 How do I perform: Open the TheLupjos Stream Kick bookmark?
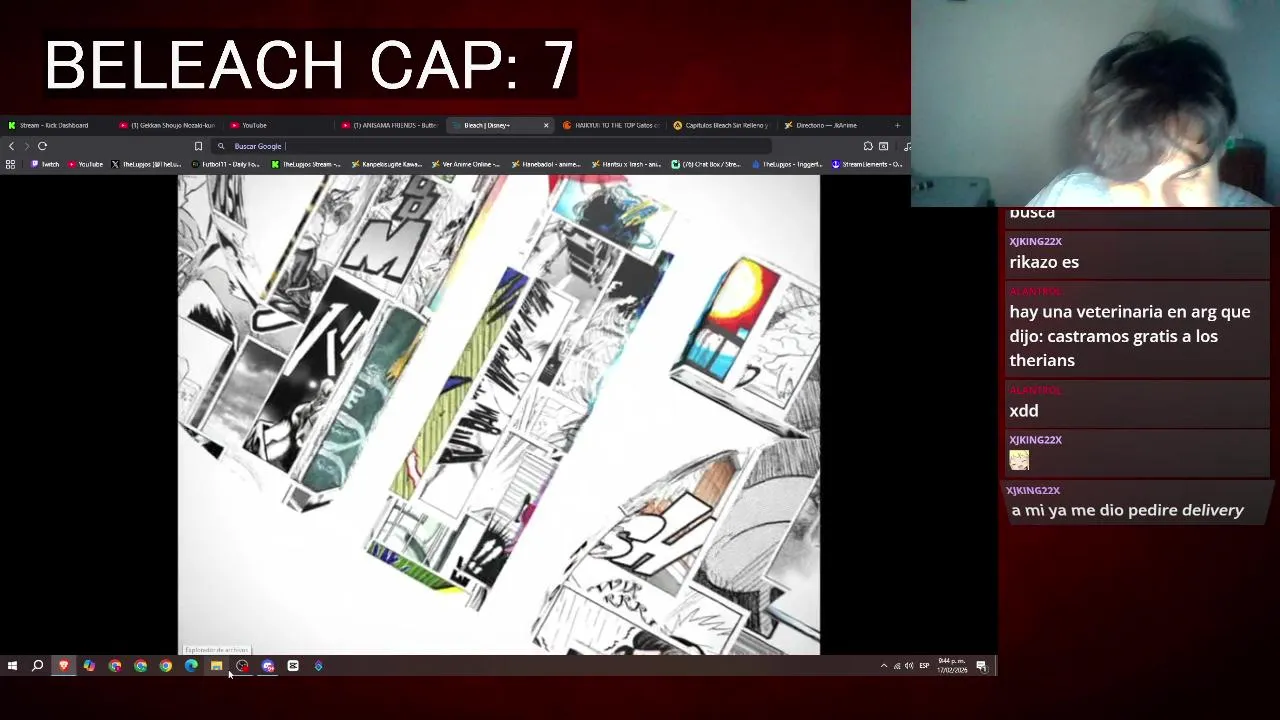pos(307,164)
